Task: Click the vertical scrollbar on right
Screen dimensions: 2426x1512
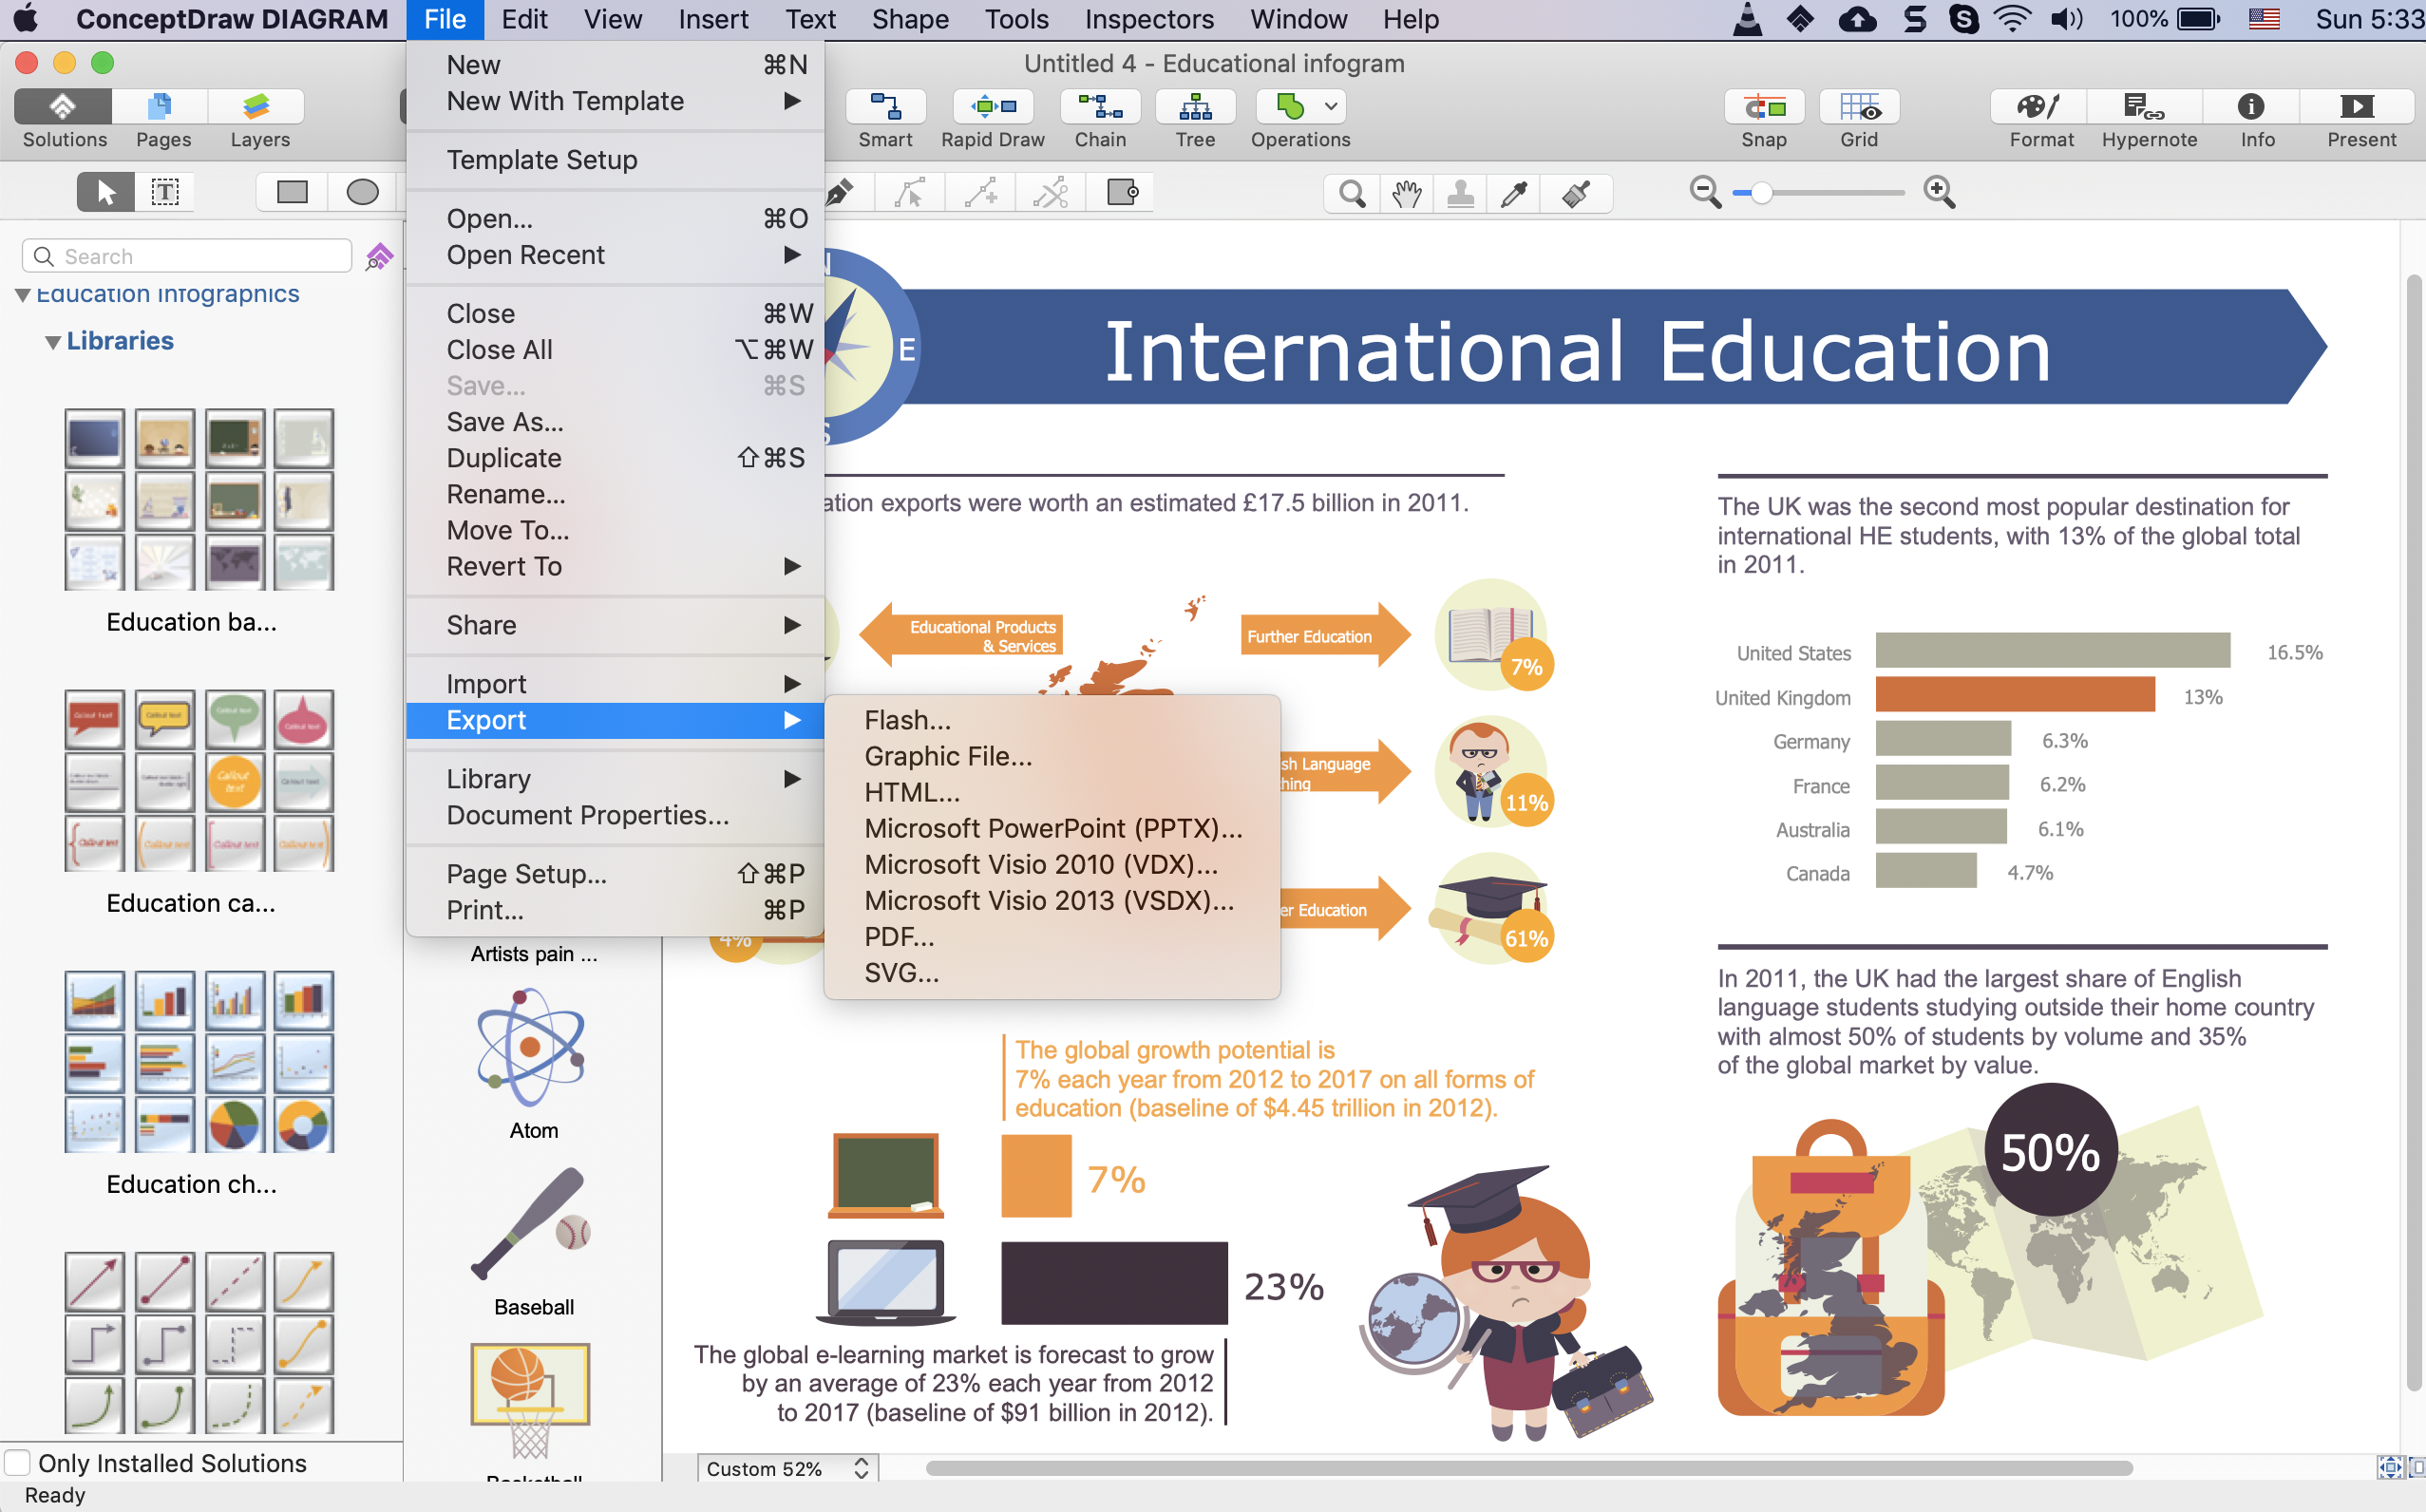Action: 2413,830
